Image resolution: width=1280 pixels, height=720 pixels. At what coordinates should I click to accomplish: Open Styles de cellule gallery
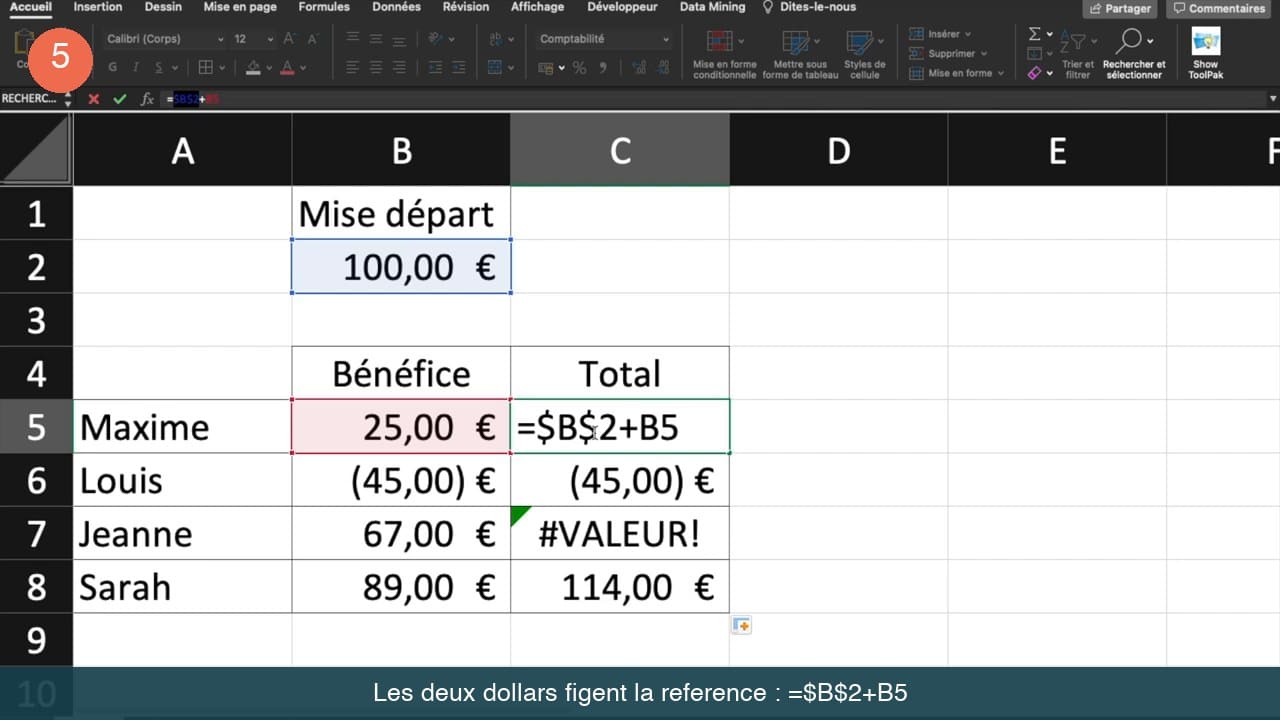click(864, 55)
